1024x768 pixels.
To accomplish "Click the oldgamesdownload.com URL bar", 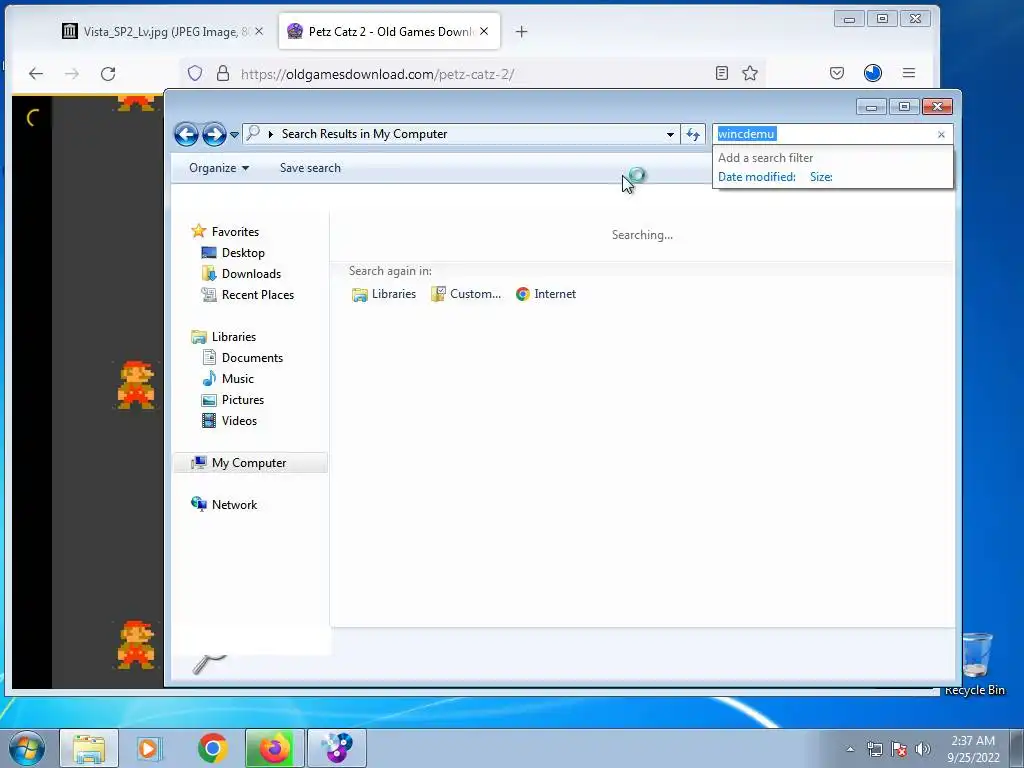I will click(473, 74).
